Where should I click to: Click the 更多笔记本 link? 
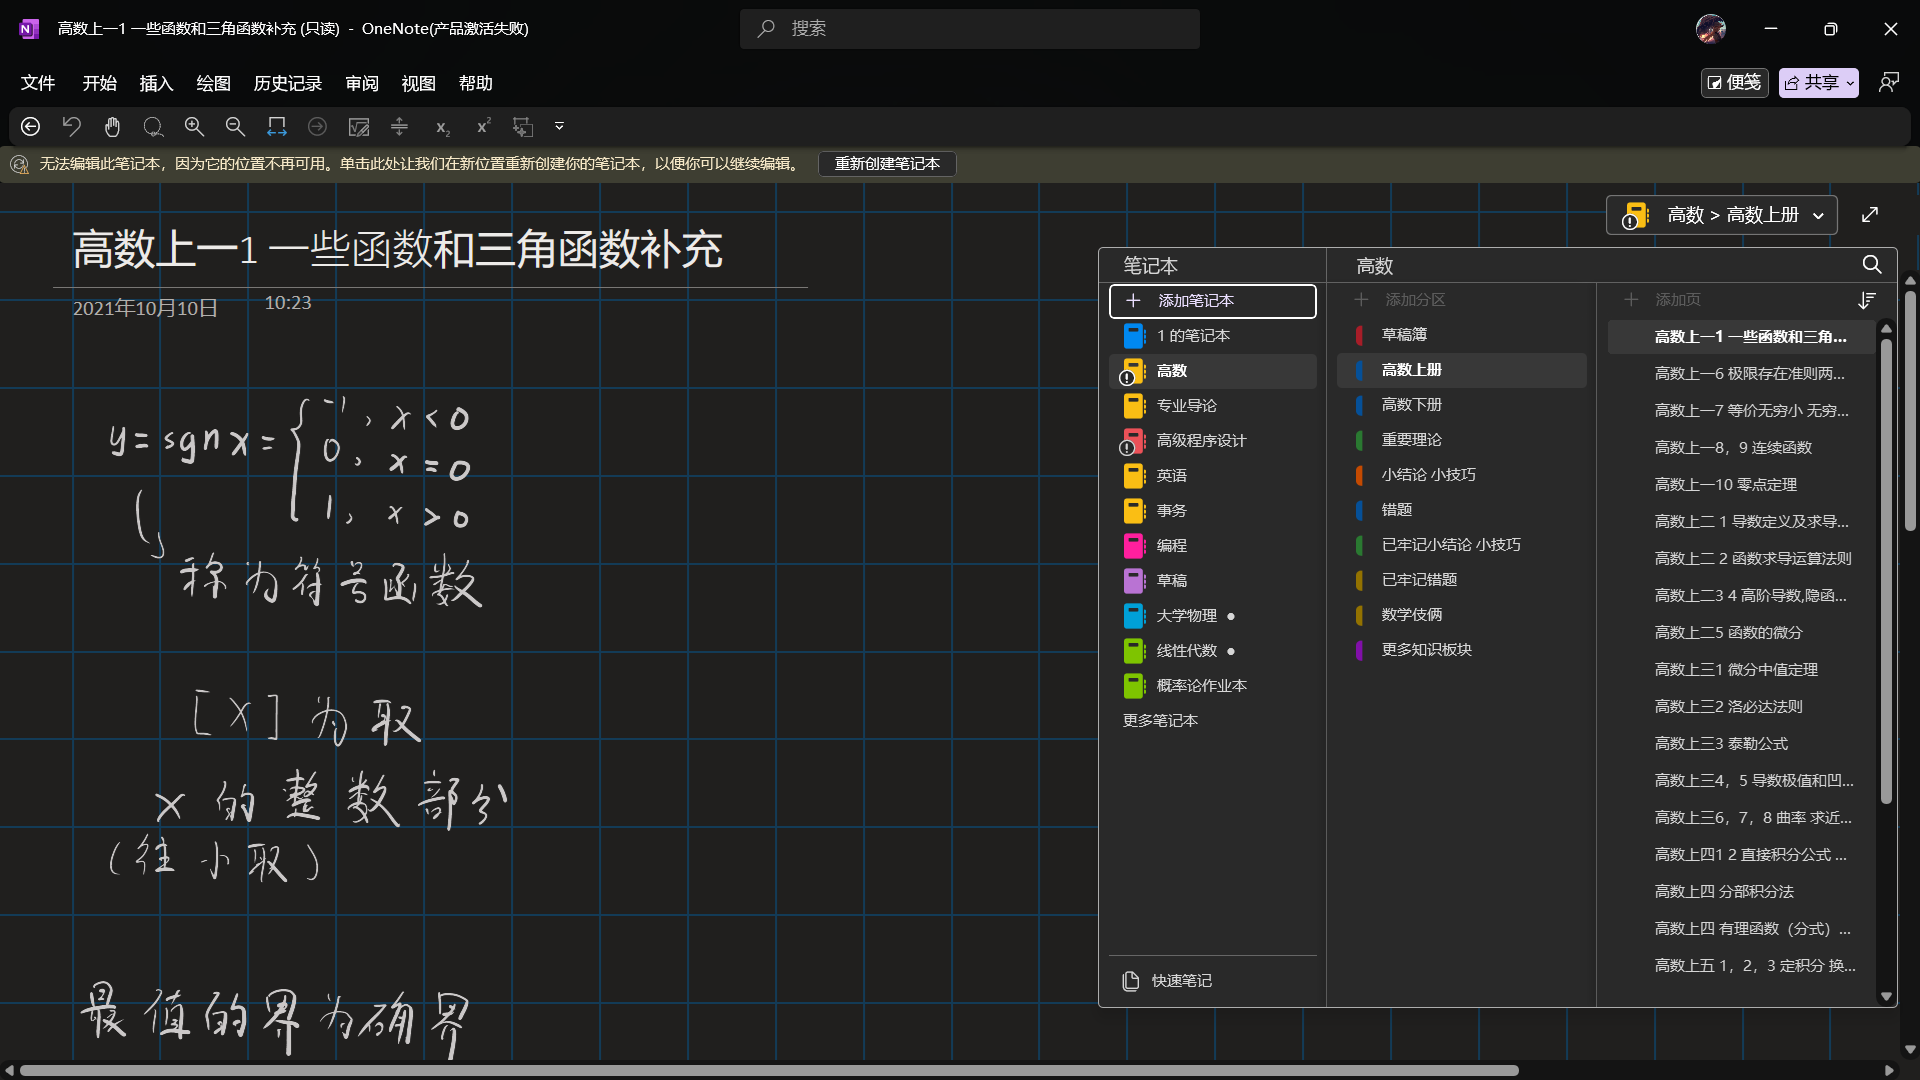[1160, 721]
